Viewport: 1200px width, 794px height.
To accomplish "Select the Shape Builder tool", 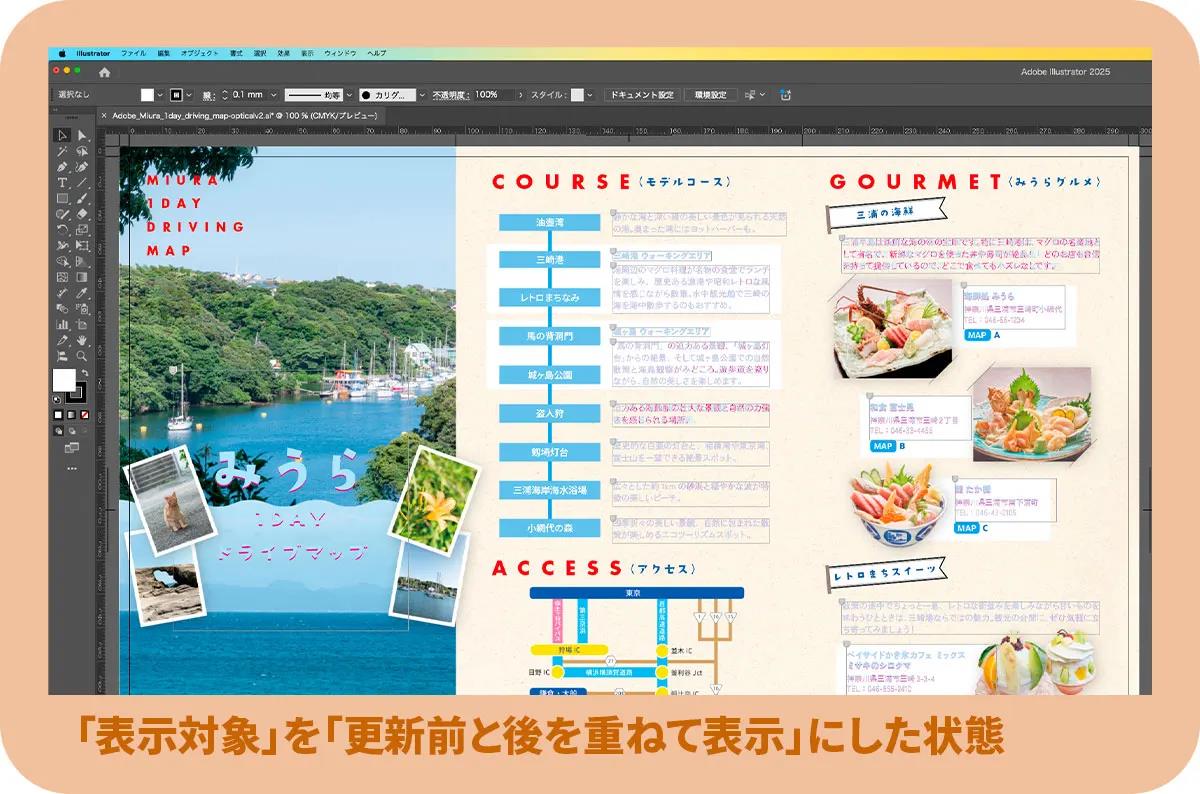I will [x=62, y=261].
